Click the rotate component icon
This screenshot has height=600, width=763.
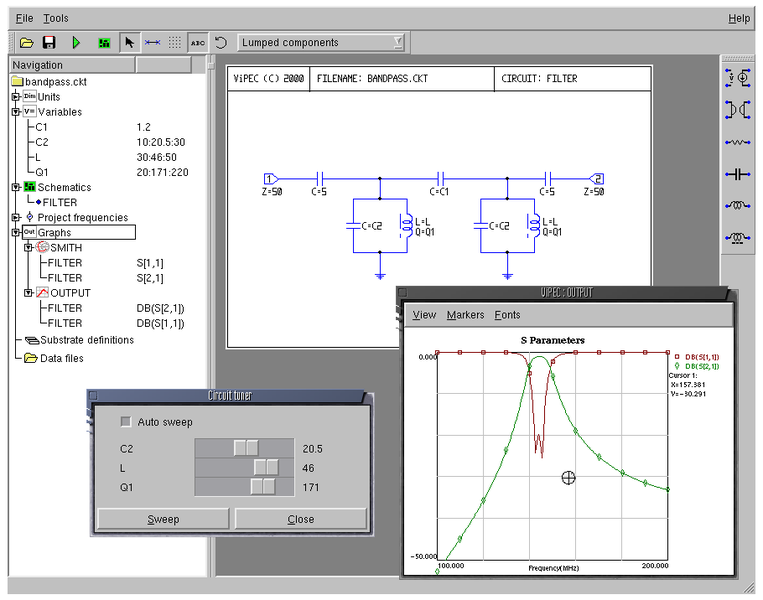click(221, 43)
